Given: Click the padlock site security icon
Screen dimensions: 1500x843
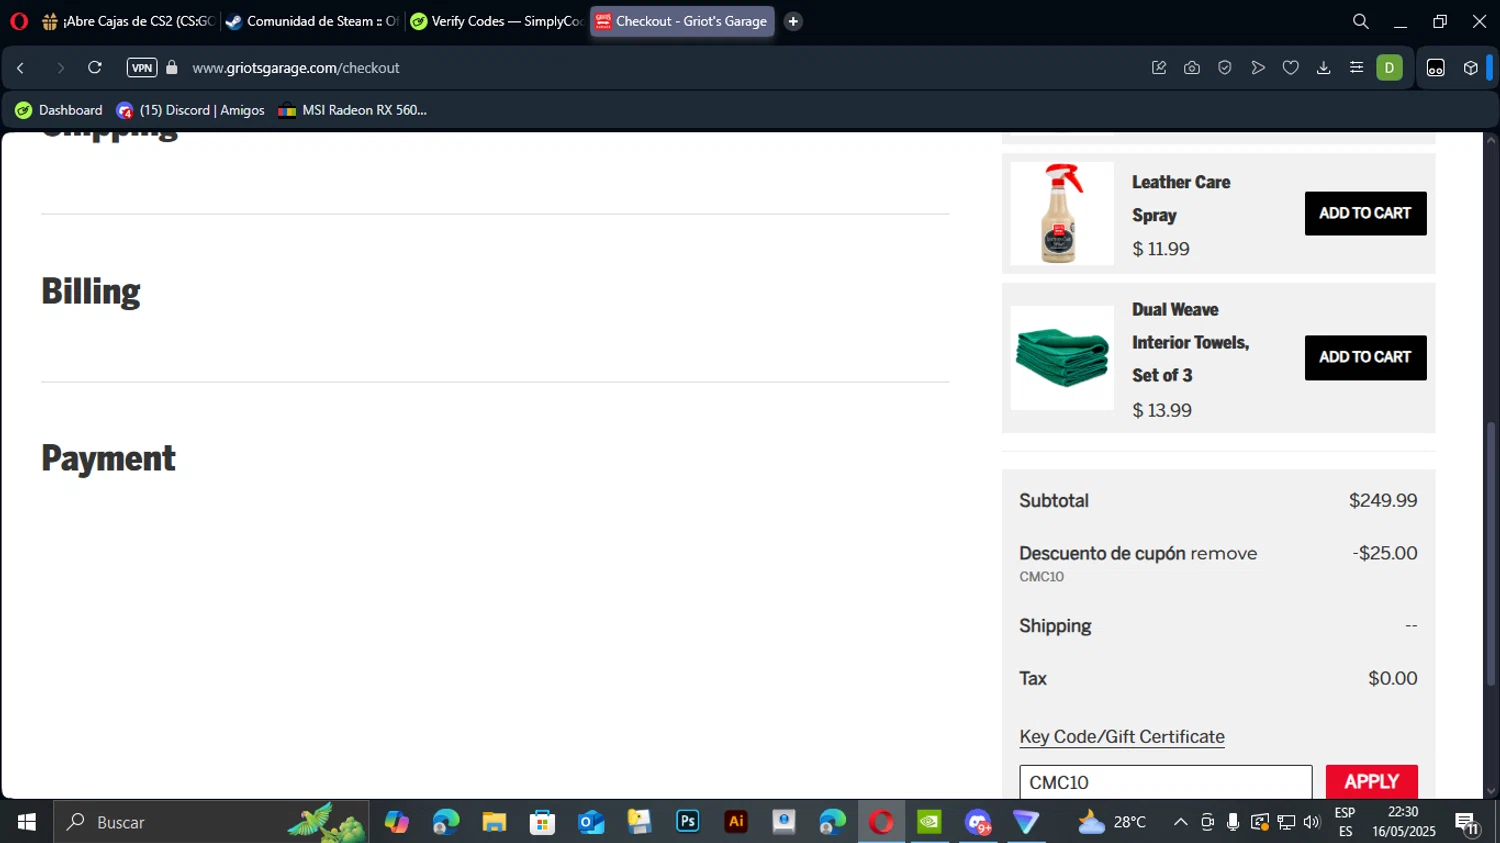Looking at the screenshot, I should (172, 68).
